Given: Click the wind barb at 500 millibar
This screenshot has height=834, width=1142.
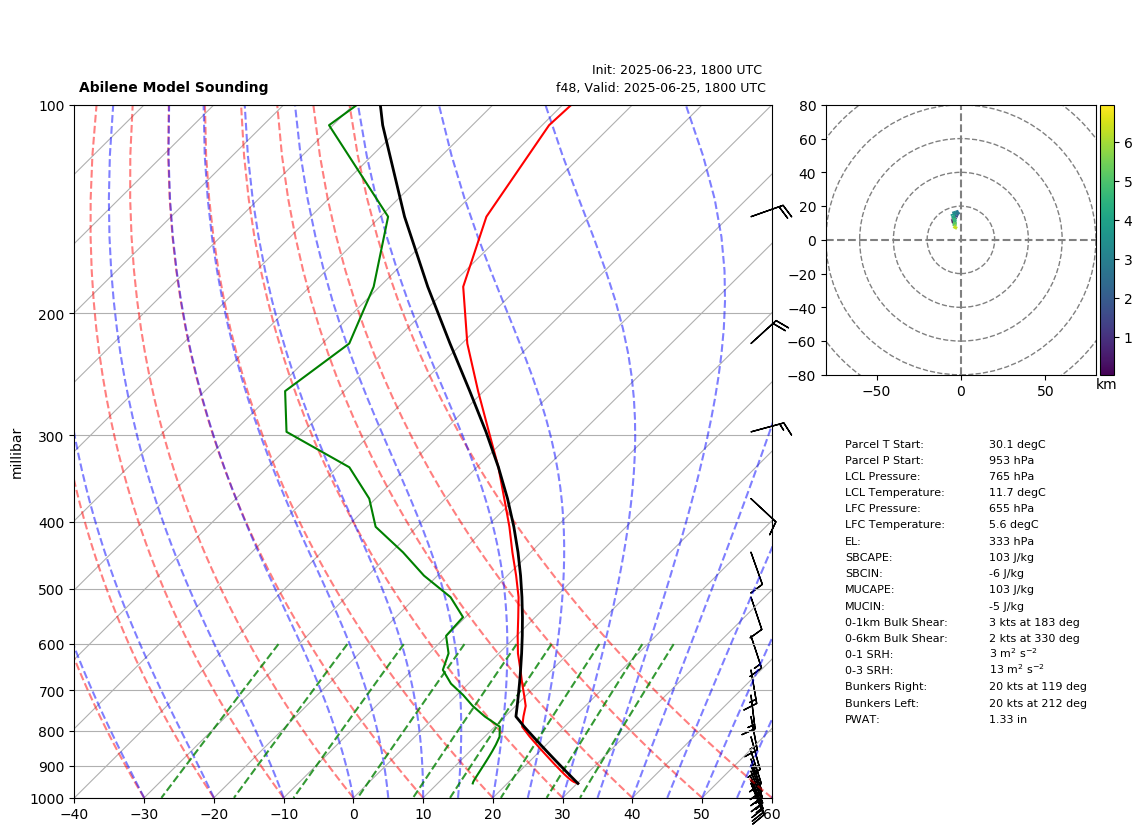Looking at the screenshot, I should (757, 571).
